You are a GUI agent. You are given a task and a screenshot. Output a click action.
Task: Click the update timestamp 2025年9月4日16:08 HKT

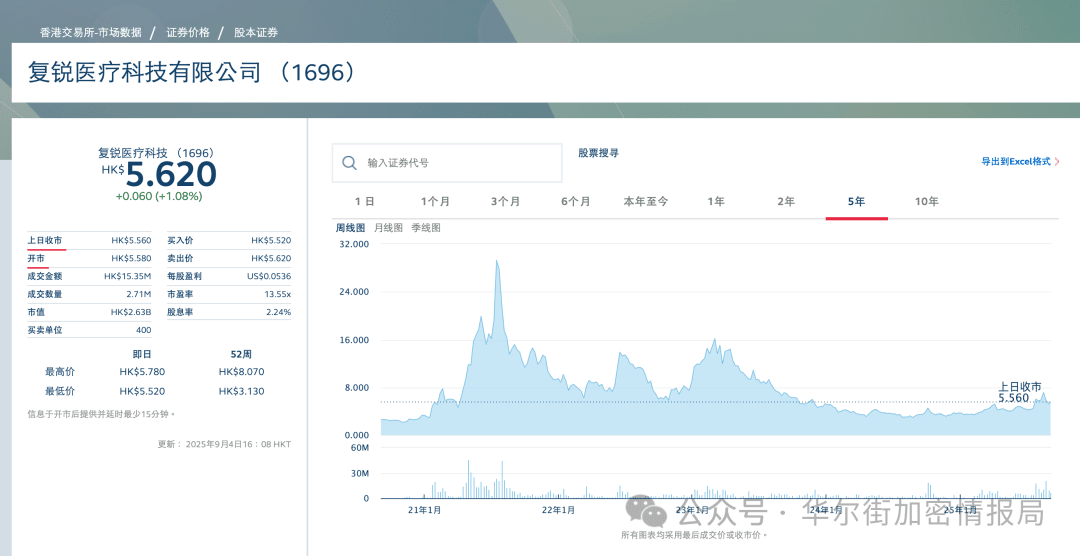pos(238,444)
